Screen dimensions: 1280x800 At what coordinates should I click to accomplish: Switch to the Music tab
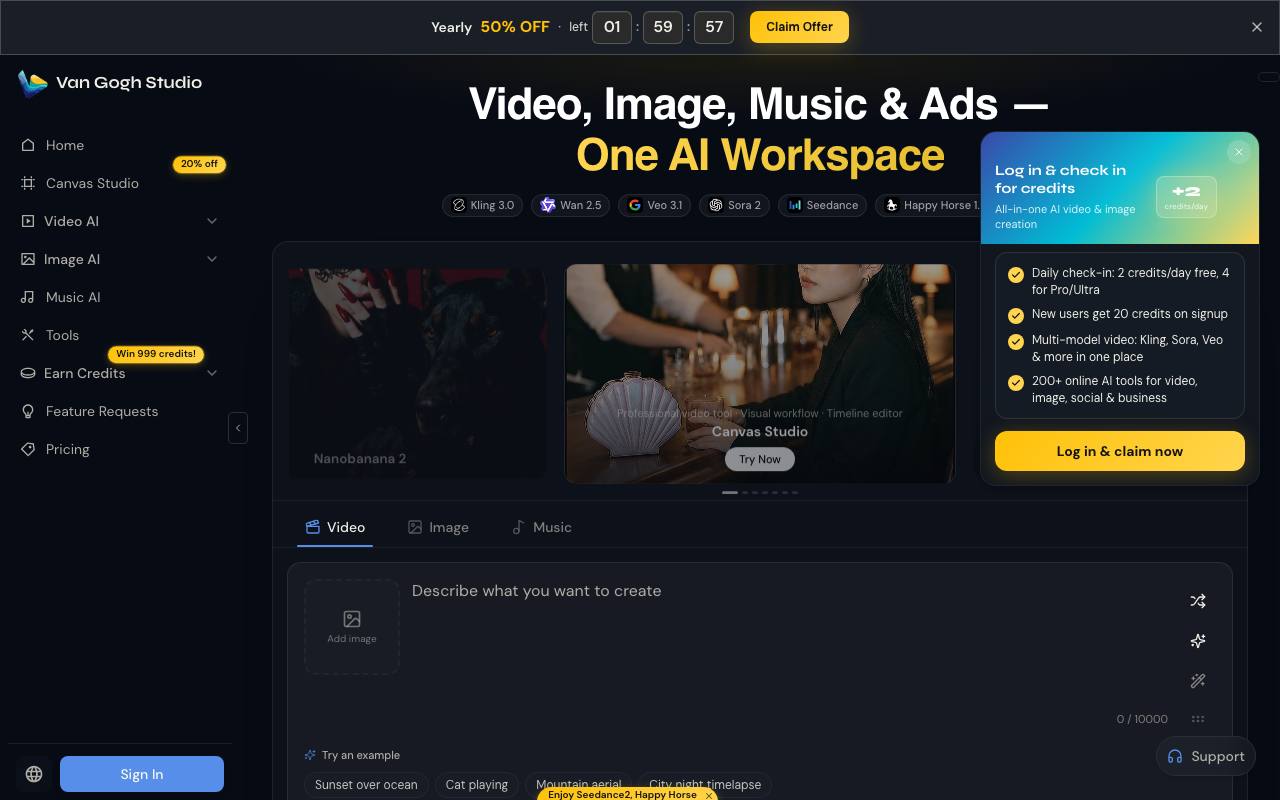point(541,527)
